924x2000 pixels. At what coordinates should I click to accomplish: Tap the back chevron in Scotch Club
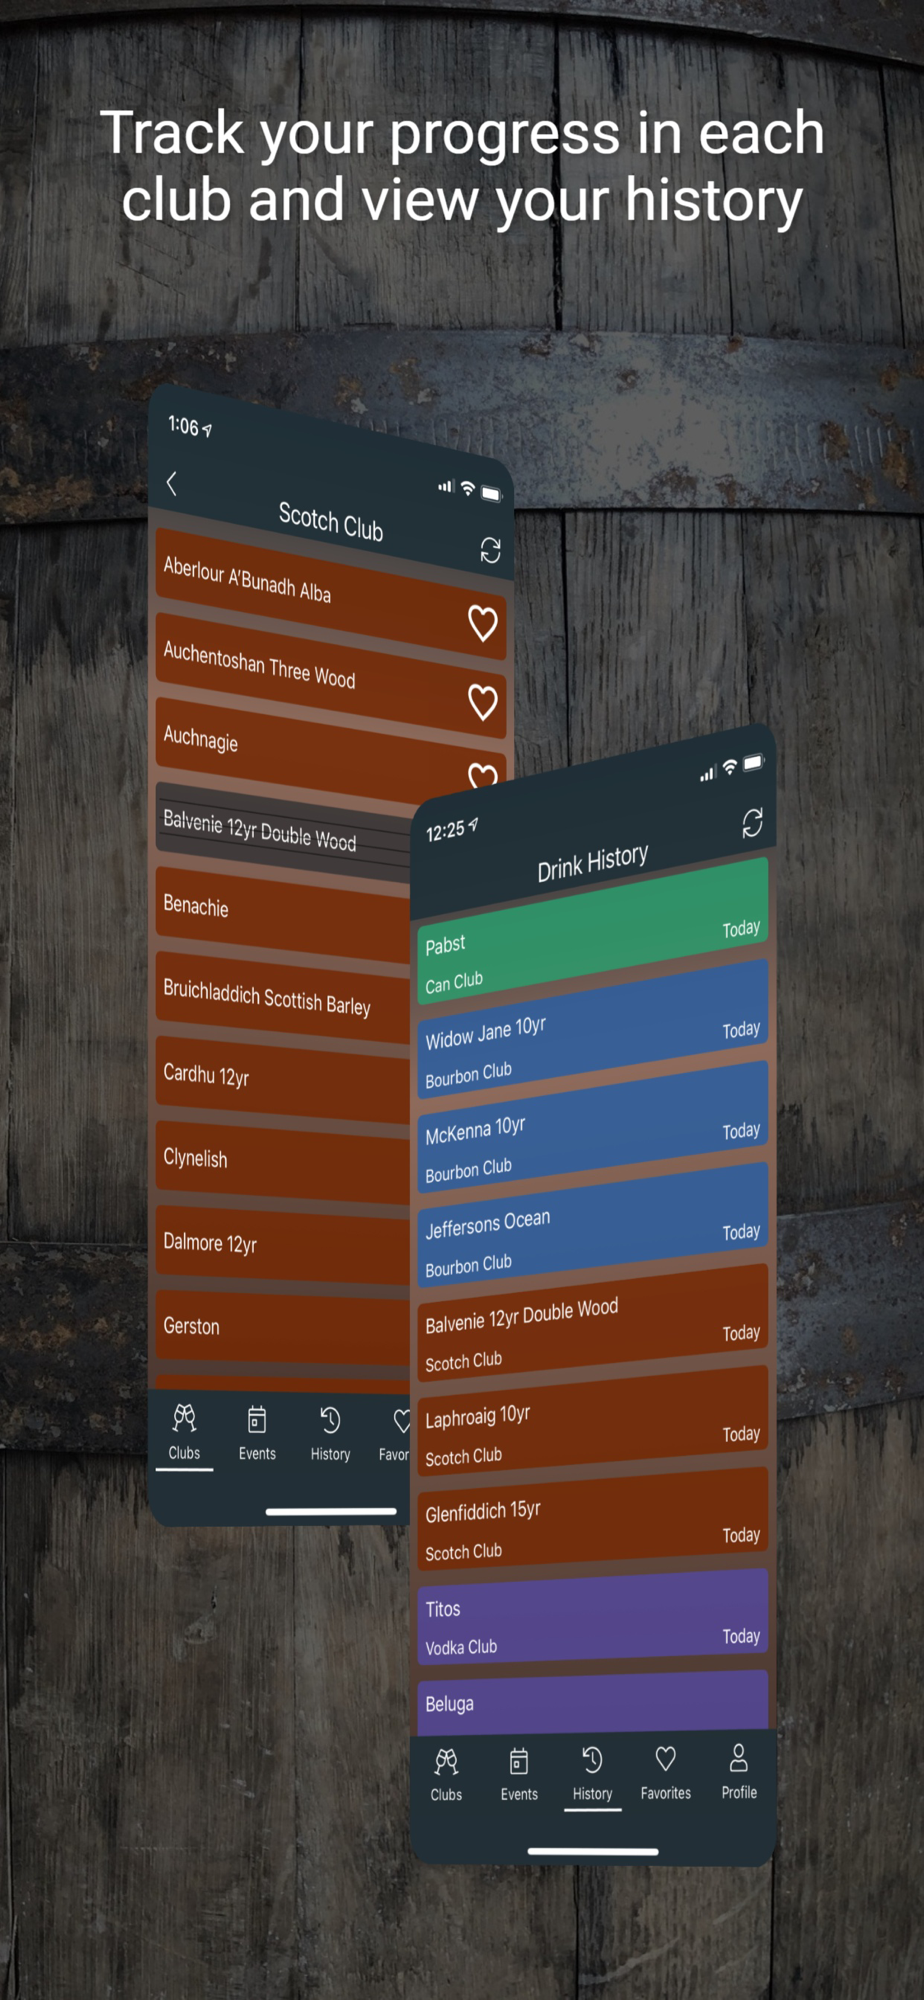click(x=171, y=483)
